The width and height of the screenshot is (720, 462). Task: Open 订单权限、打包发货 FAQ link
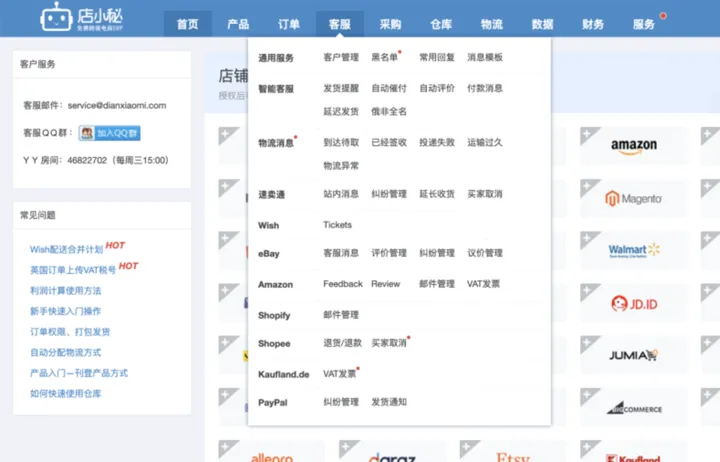[x=70, y=332]
